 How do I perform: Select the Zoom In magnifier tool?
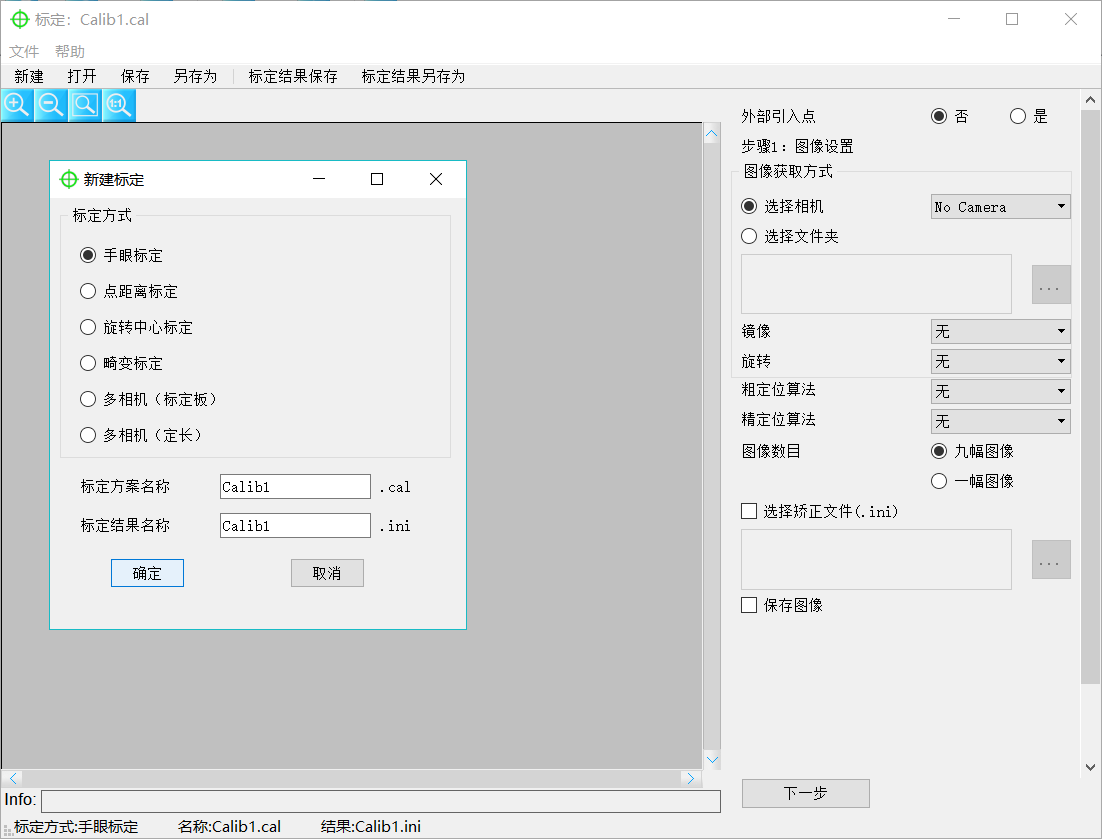tap(16, 104)
